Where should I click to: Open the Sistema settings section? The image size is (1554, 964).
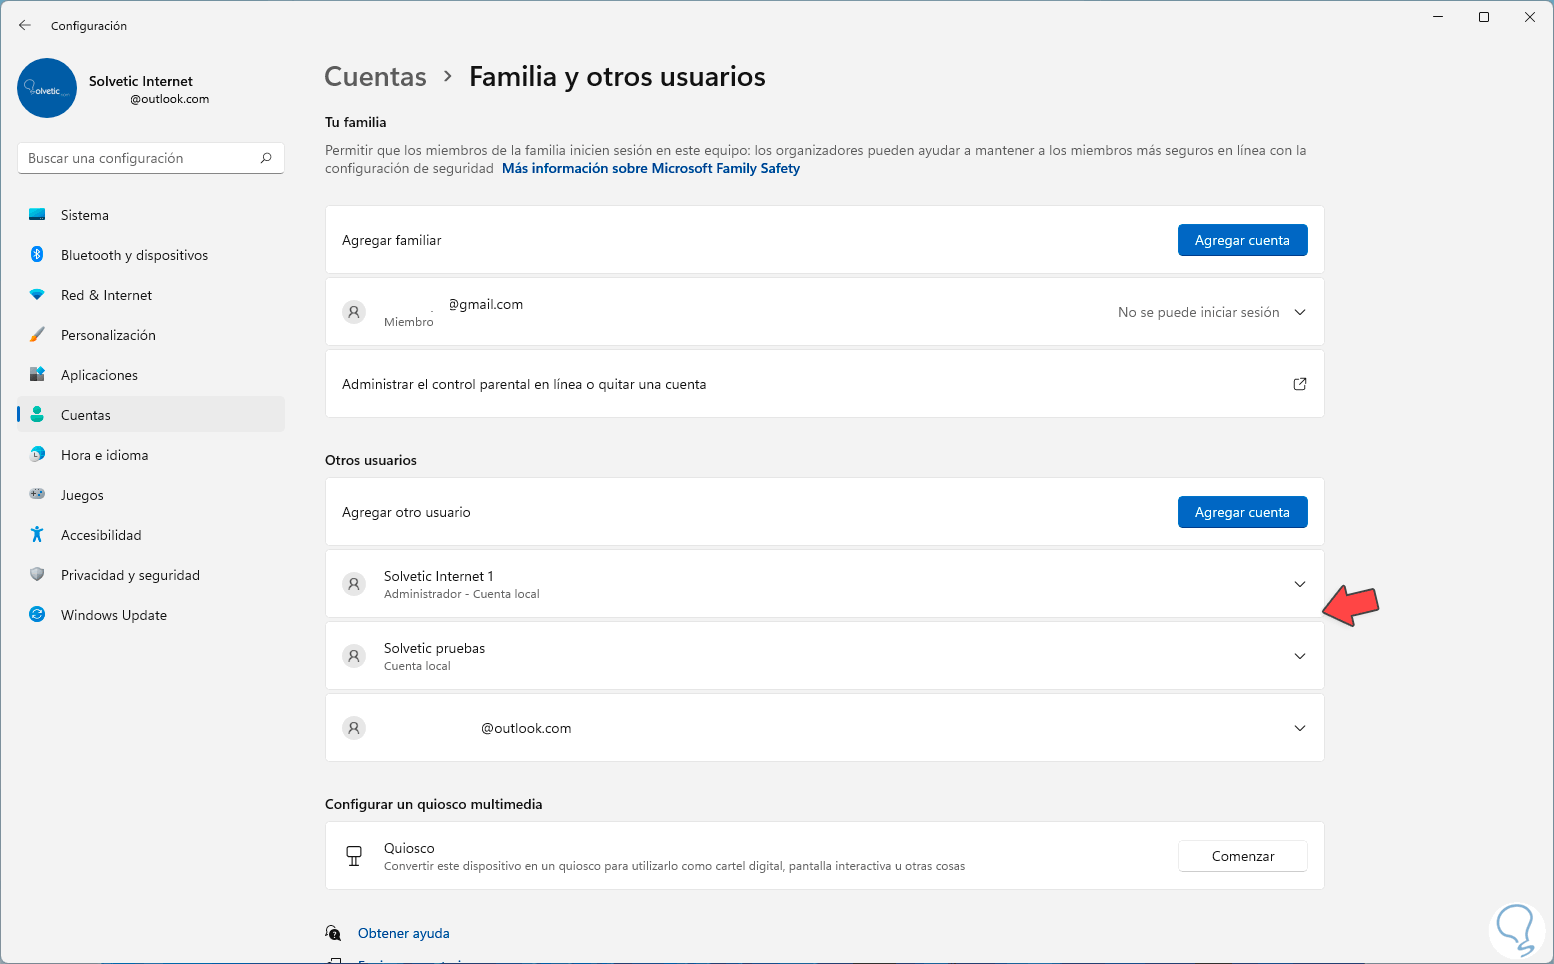point(85,215)
